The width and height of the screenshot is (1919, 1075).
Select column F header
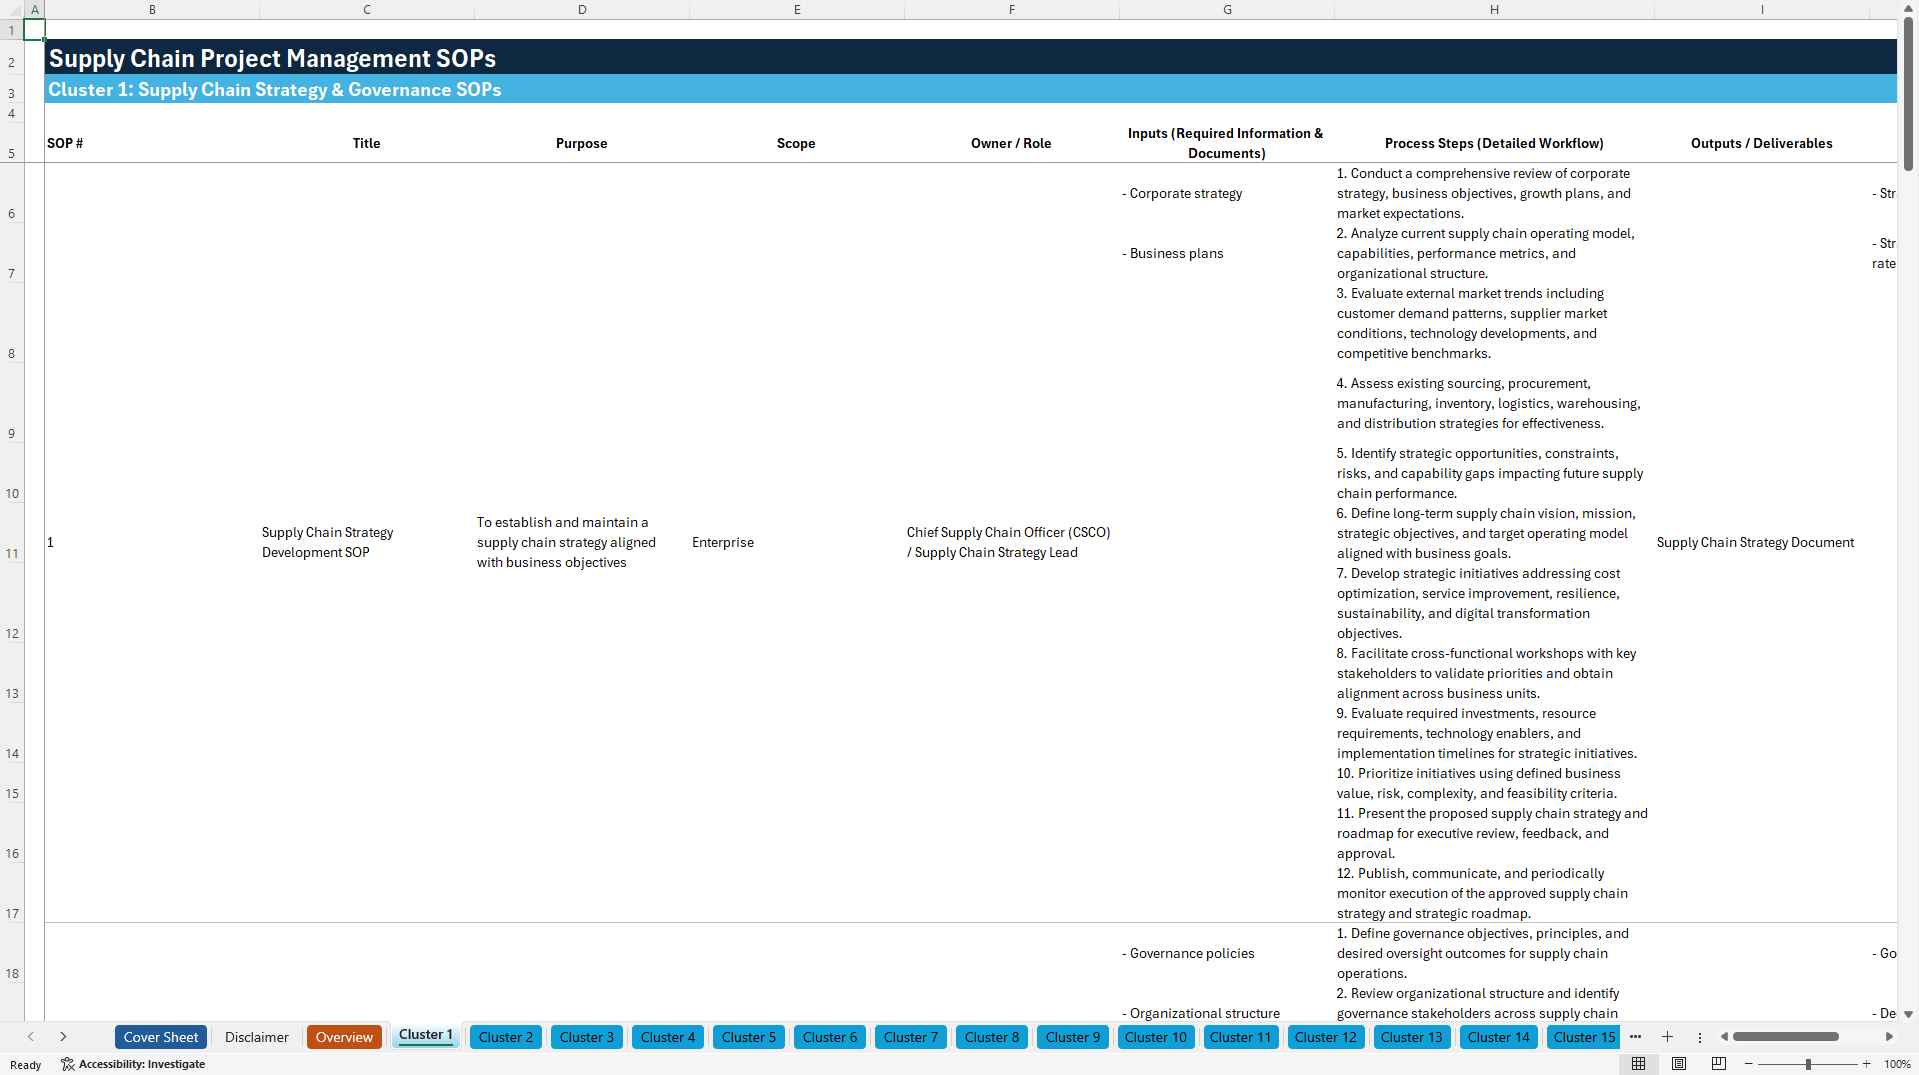[x=1012, y=9]
